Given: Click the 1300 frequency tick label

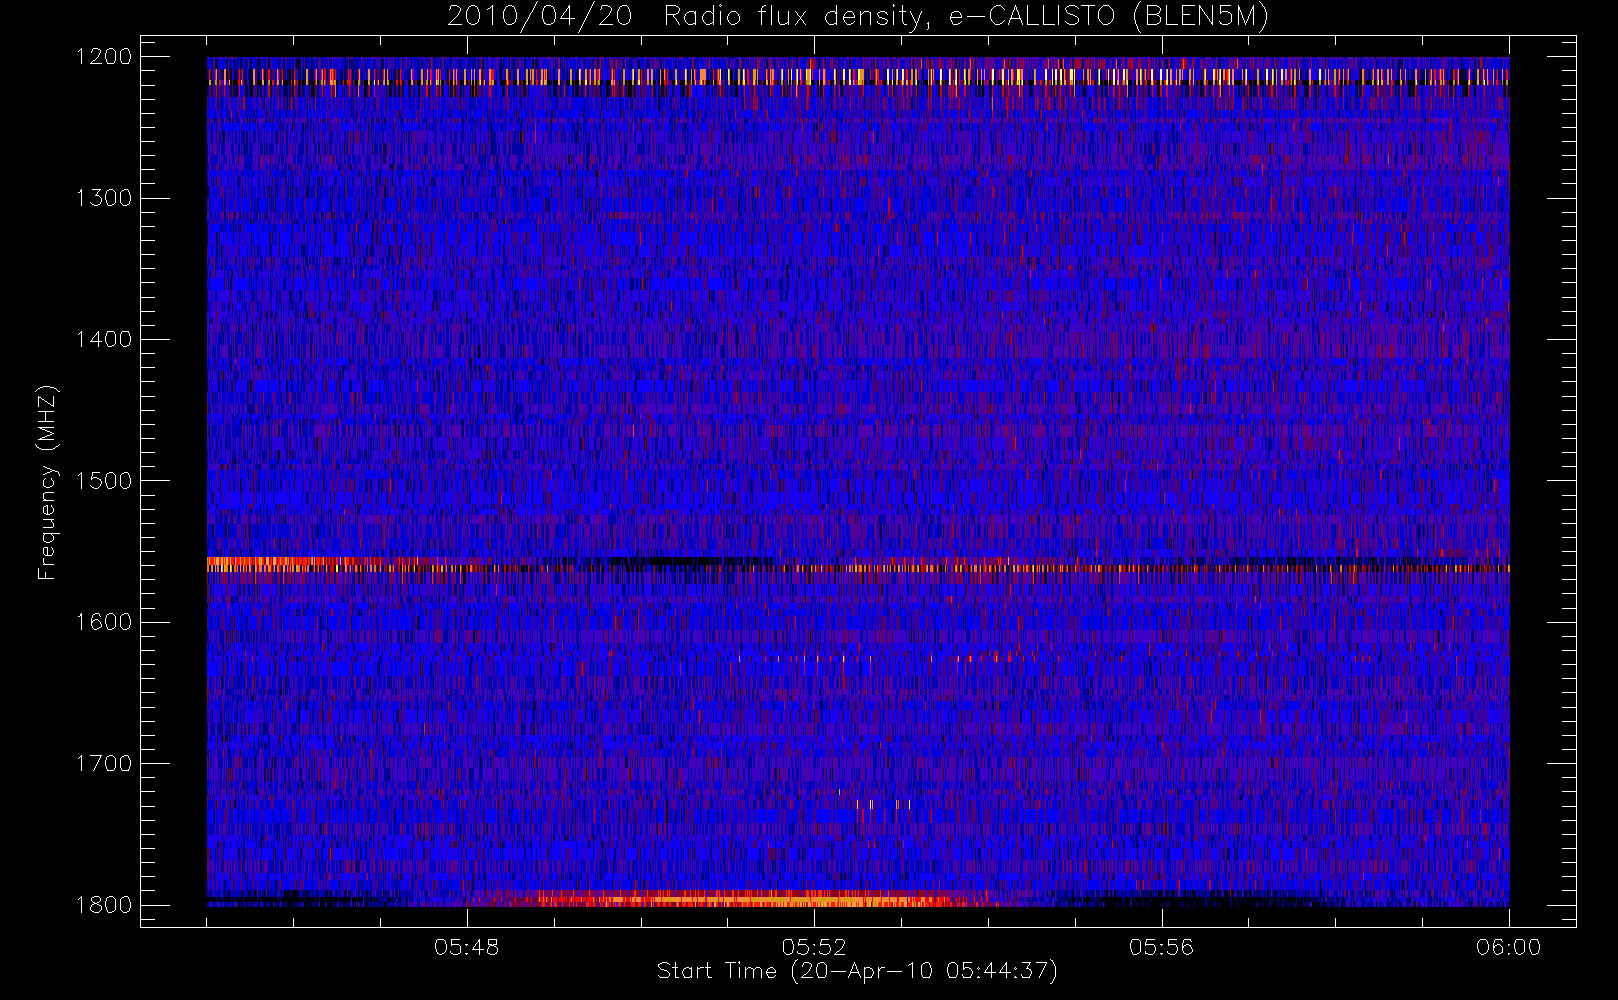Looking at the screenshot, I should (104, 198).
